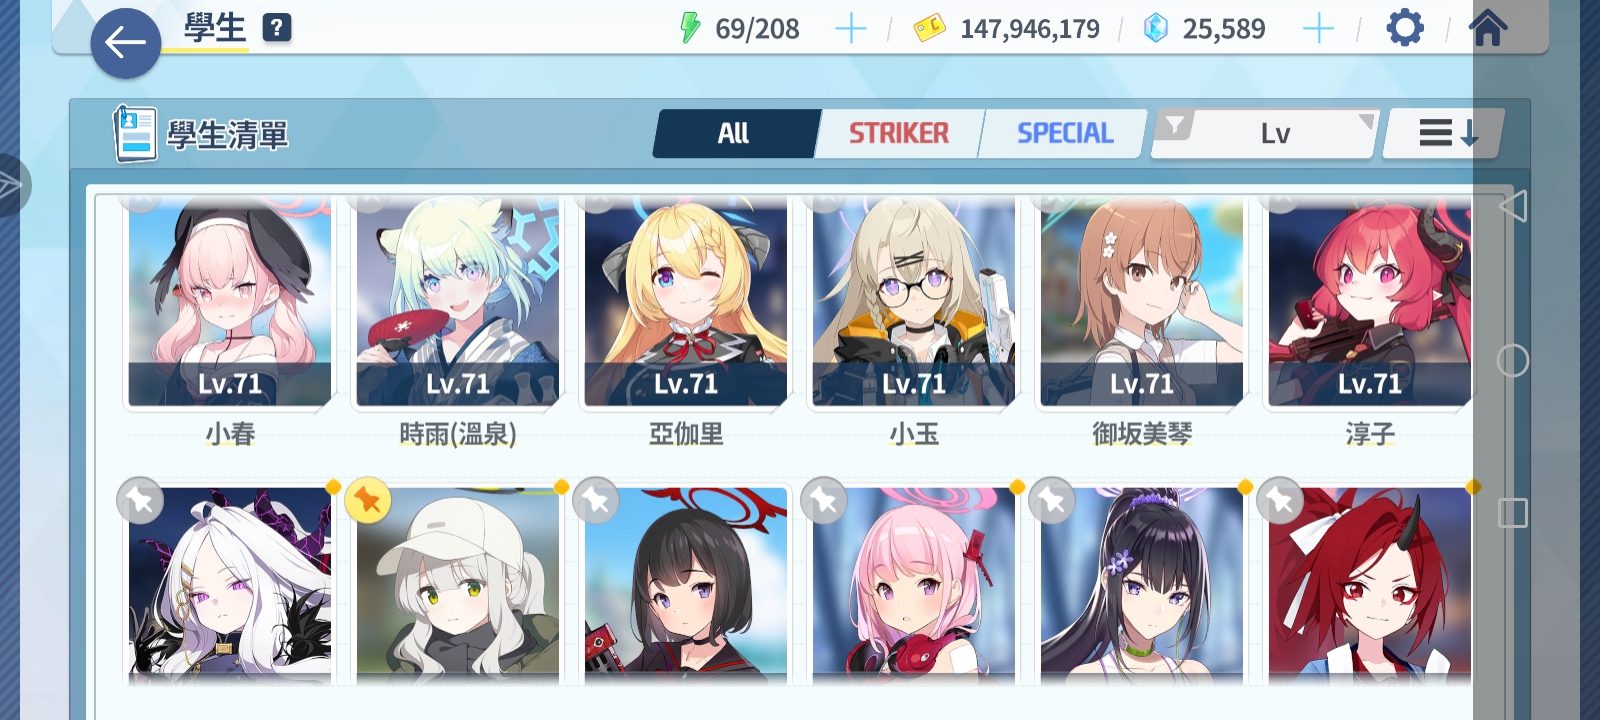Tap the blue gem currency icon
The image size is (1600, 720).
1156,29
